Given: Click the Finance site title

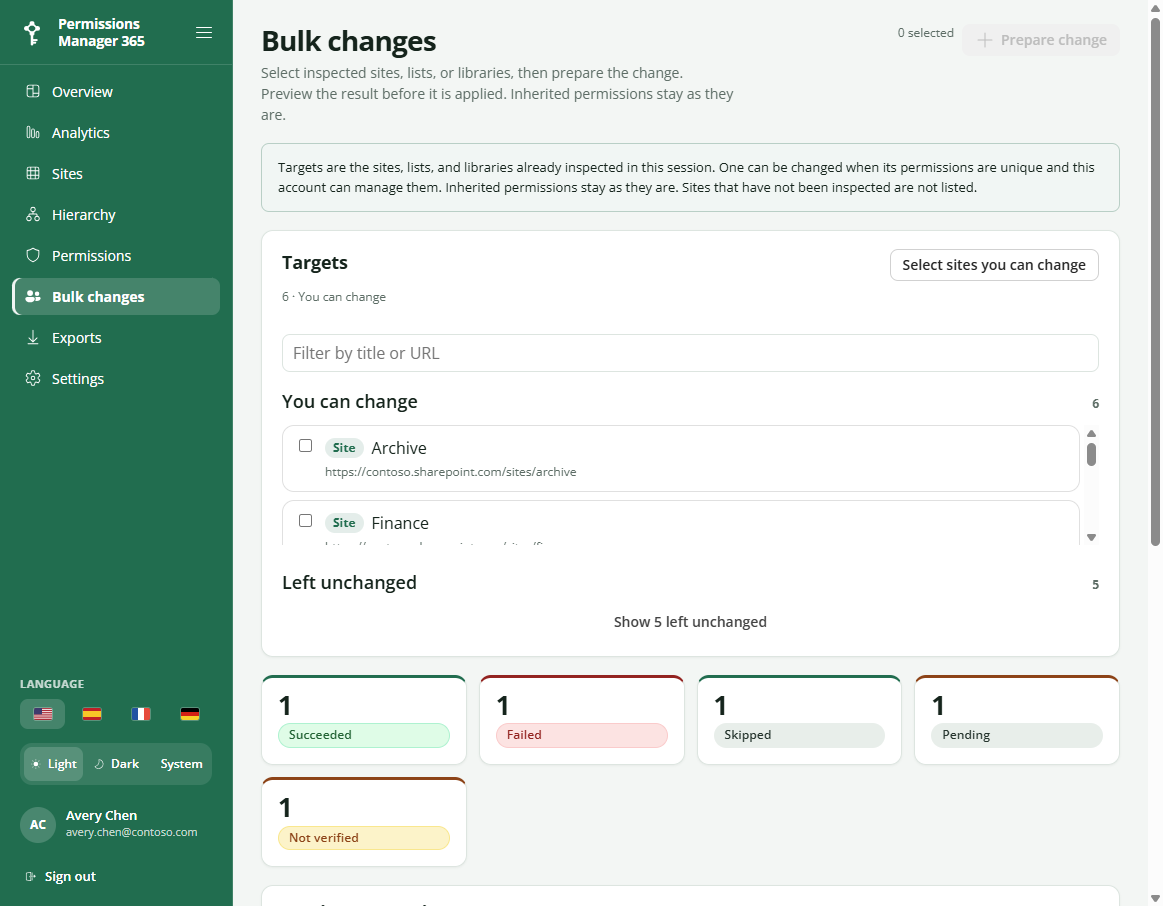Looking at the screenshot, I should [x=400, y=523].
